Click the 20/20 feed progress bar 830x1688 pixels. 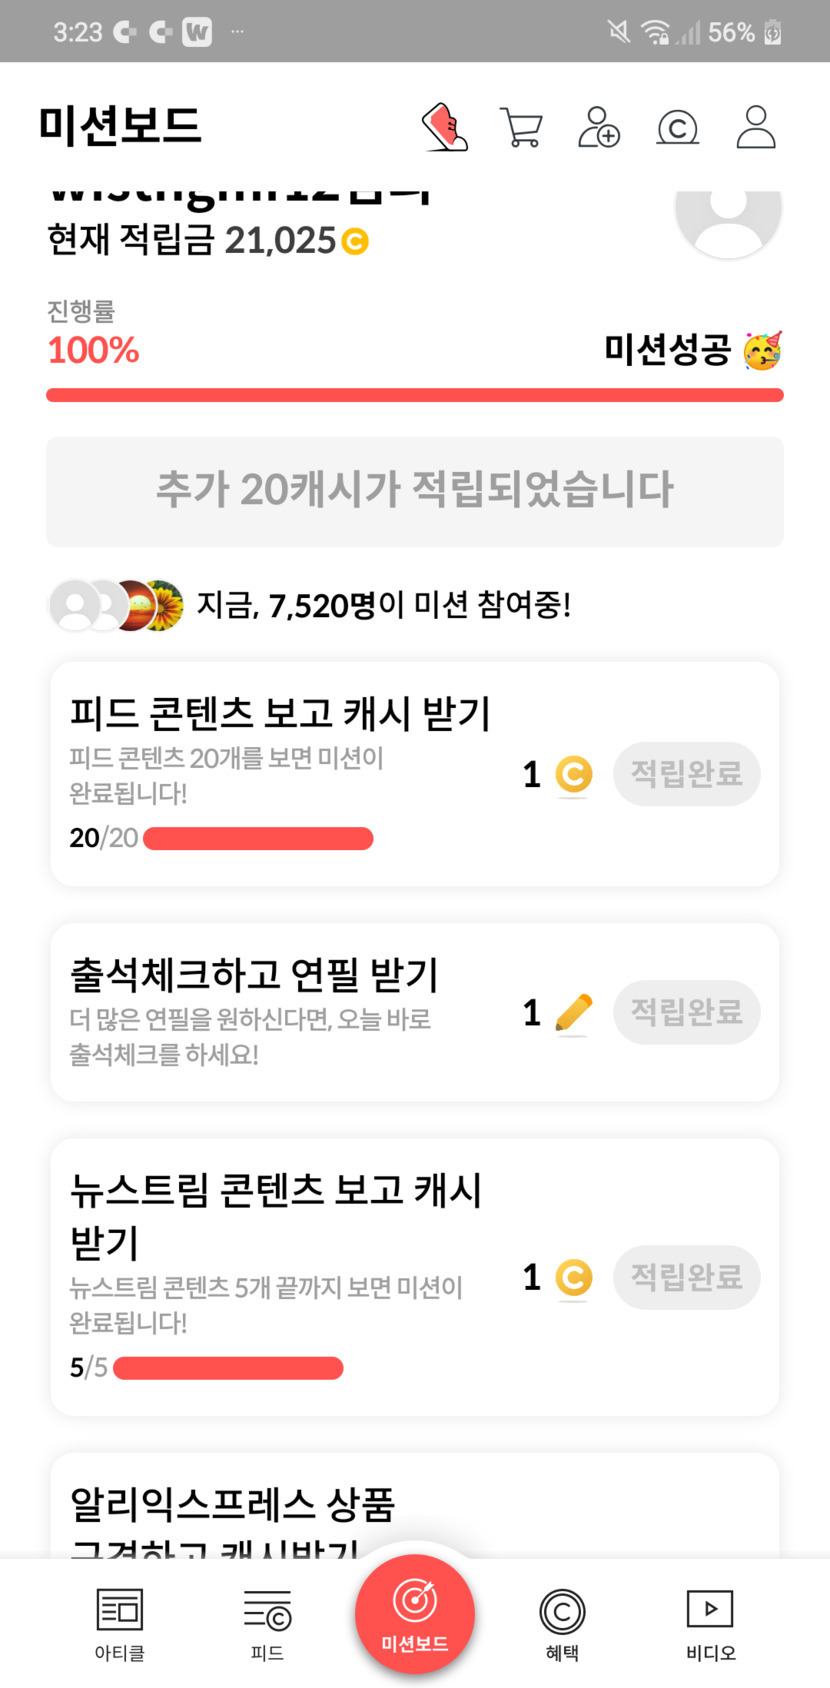coord(258,838)
